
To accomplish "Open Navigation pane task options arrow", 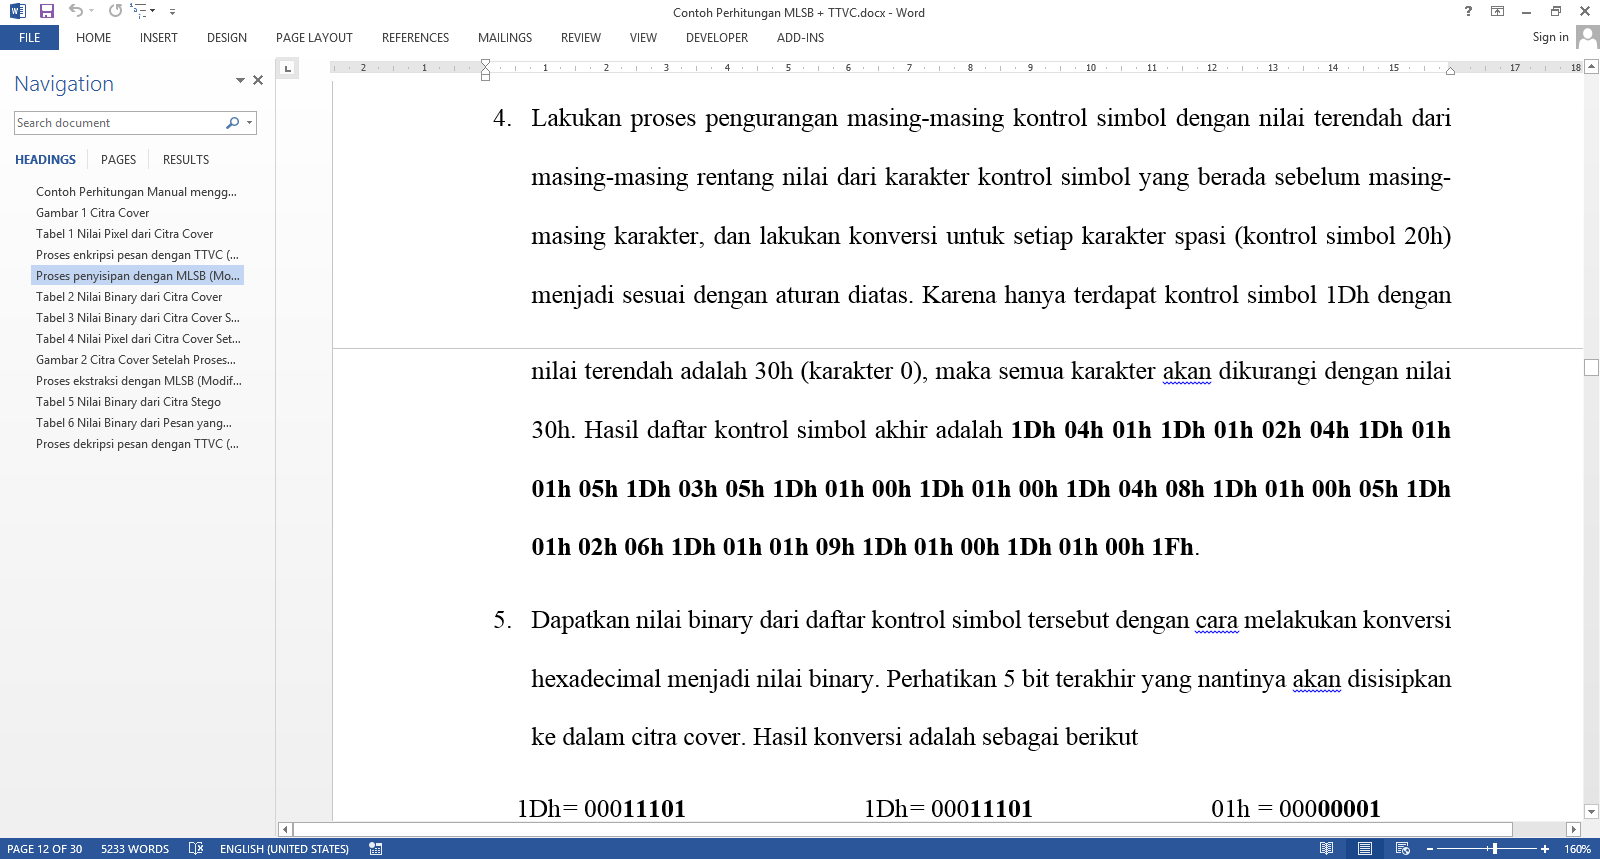I will [x=240, y=80].
